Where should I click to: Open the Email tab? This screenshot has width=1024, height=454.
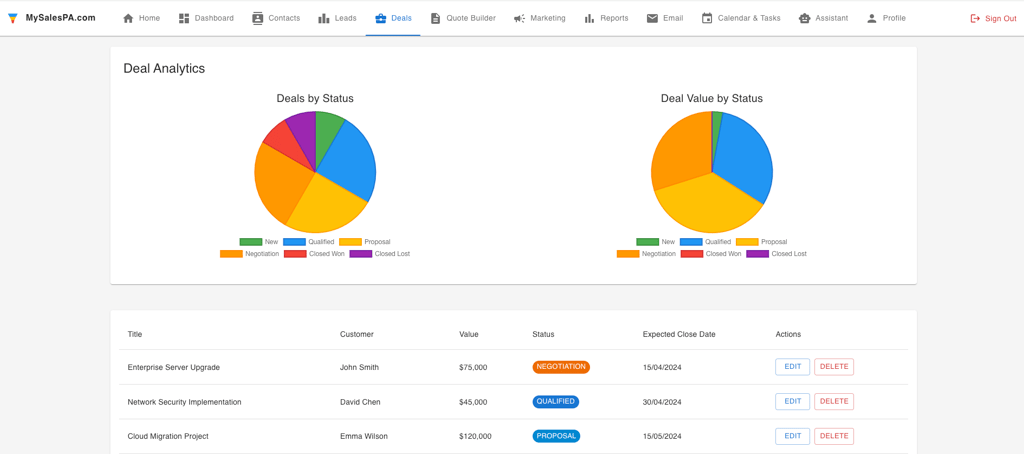tap(665, 18)
